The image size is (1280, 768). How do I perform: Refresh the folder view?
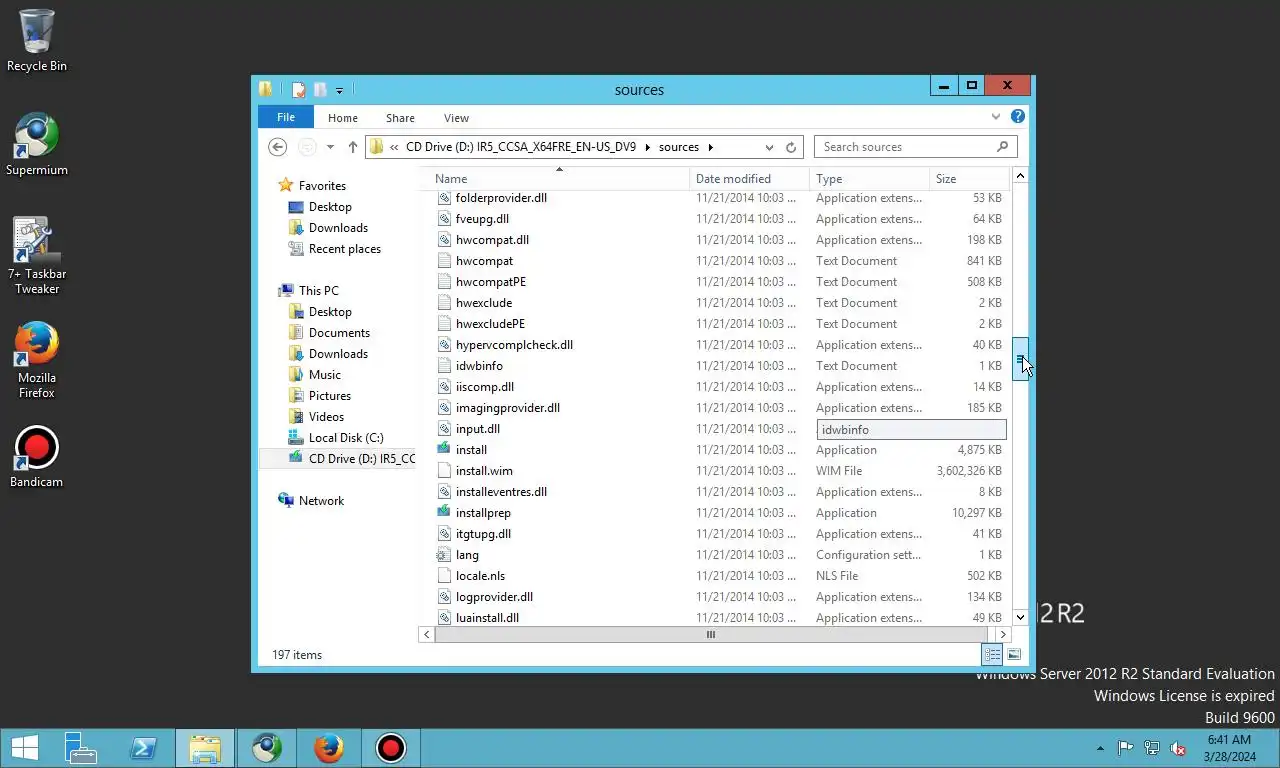click(x=791, y=147)
